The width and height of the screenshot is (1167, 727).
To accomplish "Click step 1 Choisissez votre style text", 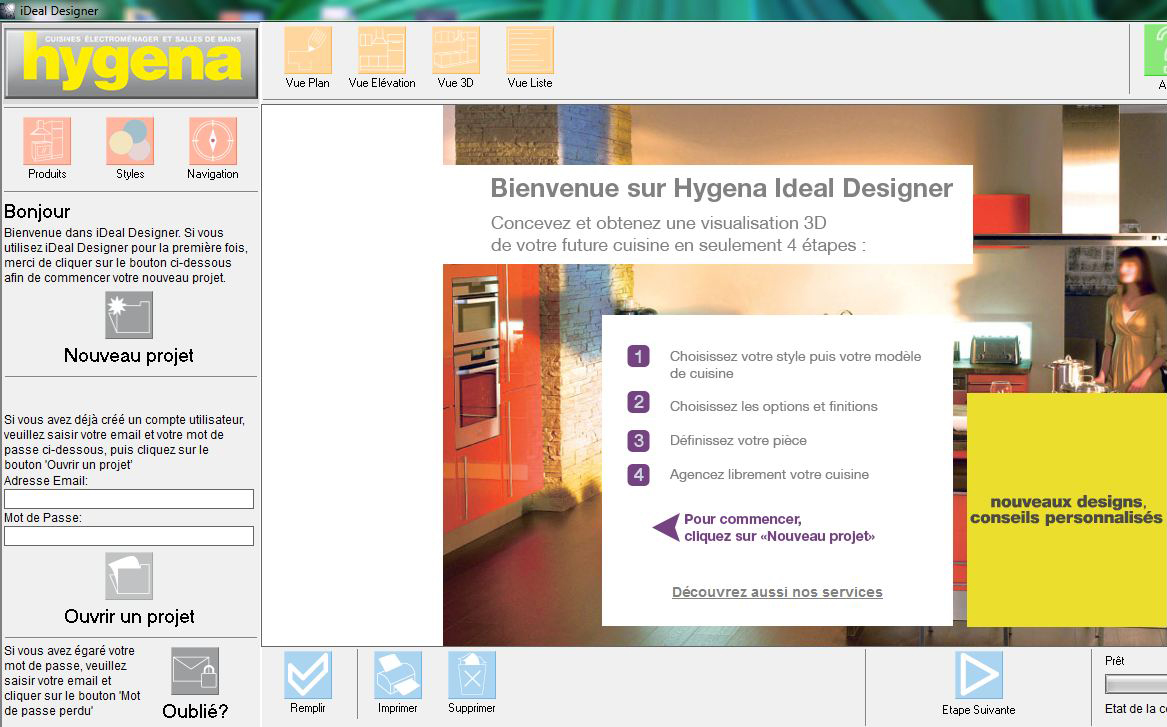I will (x=796, y=365).
